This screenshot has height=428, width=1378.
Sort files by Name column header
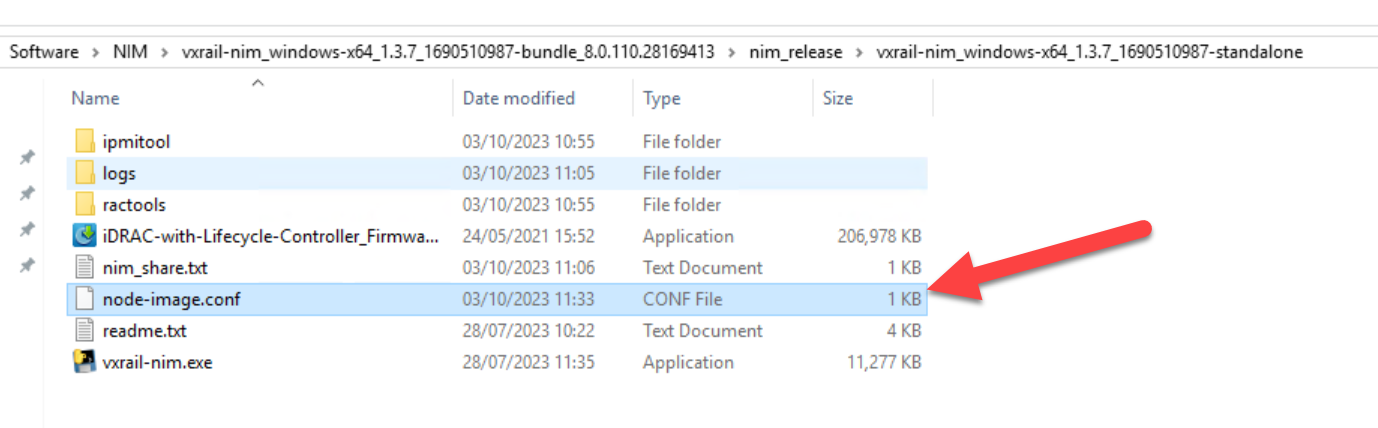point(96,98)
